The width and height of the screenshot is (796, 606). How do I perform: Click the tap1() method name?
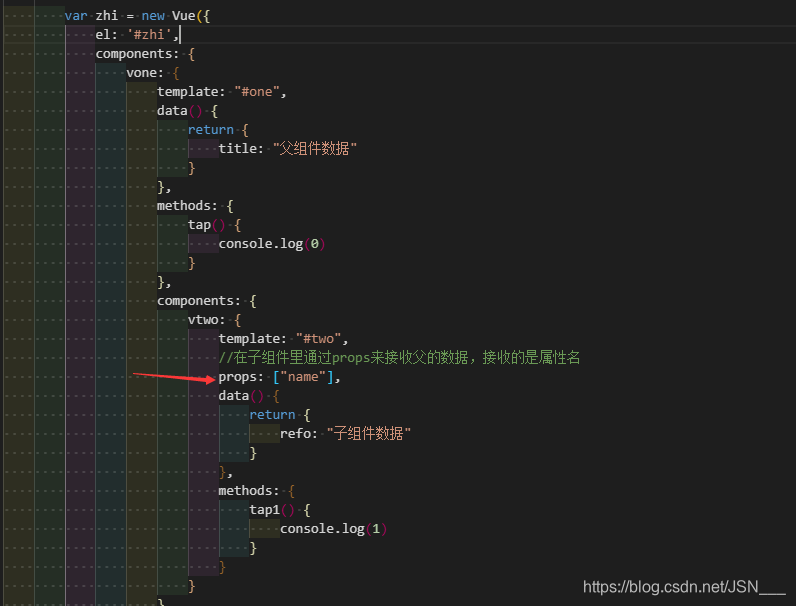tap(264, 510)
